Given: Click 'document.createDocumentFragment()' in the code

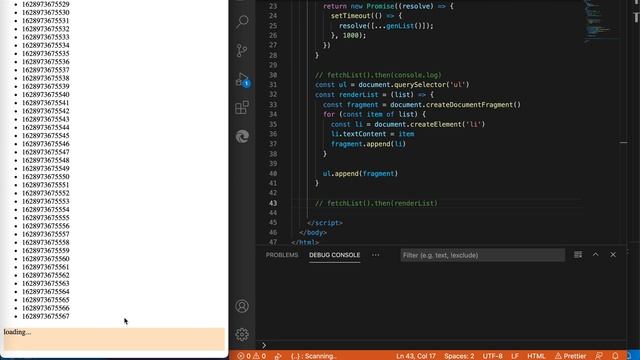Looking at the screenshot, I should point(455,104).
